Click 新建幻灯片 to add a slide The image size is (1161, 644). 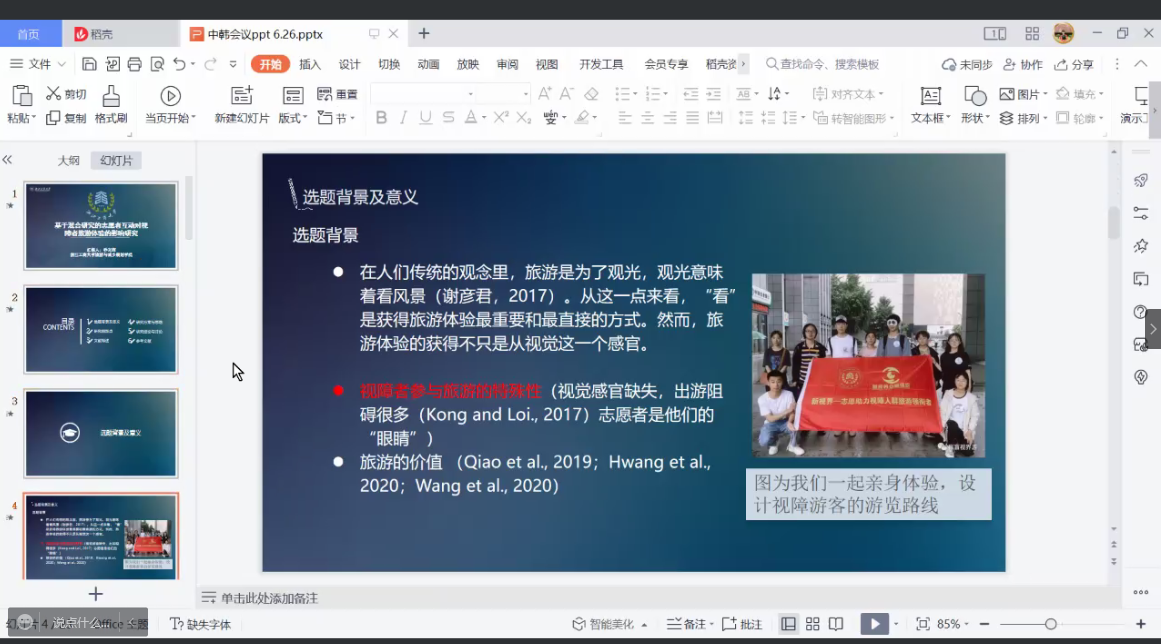(241, 105)
